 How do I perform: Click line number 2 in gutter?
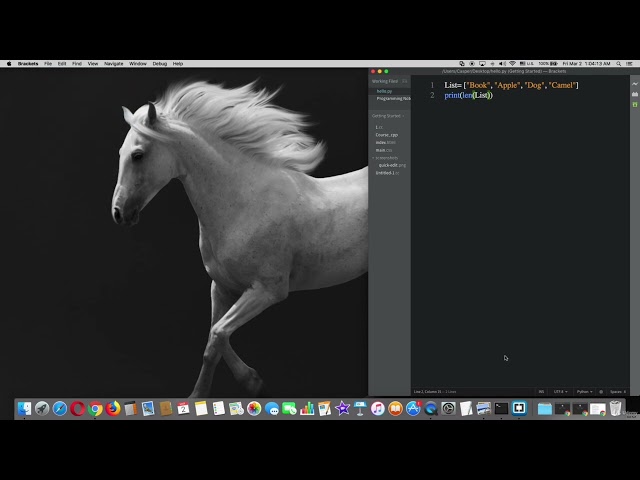coord(432,95)
